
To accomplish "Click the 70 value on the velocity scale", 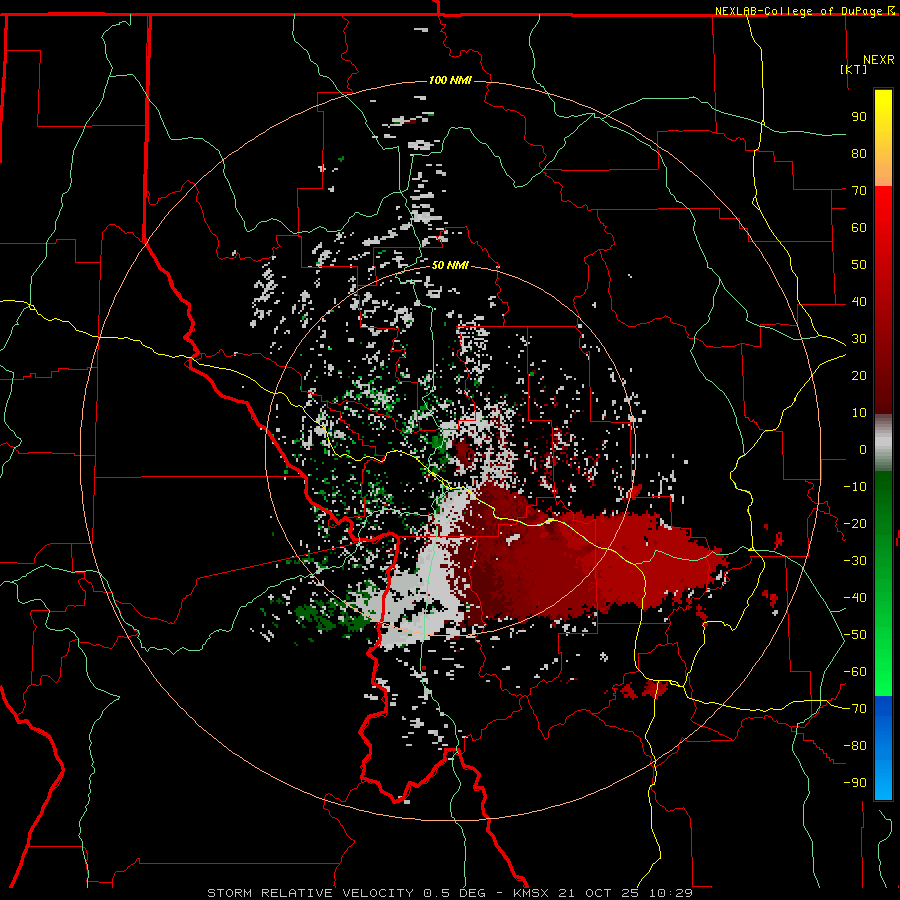I will (859, 191).
